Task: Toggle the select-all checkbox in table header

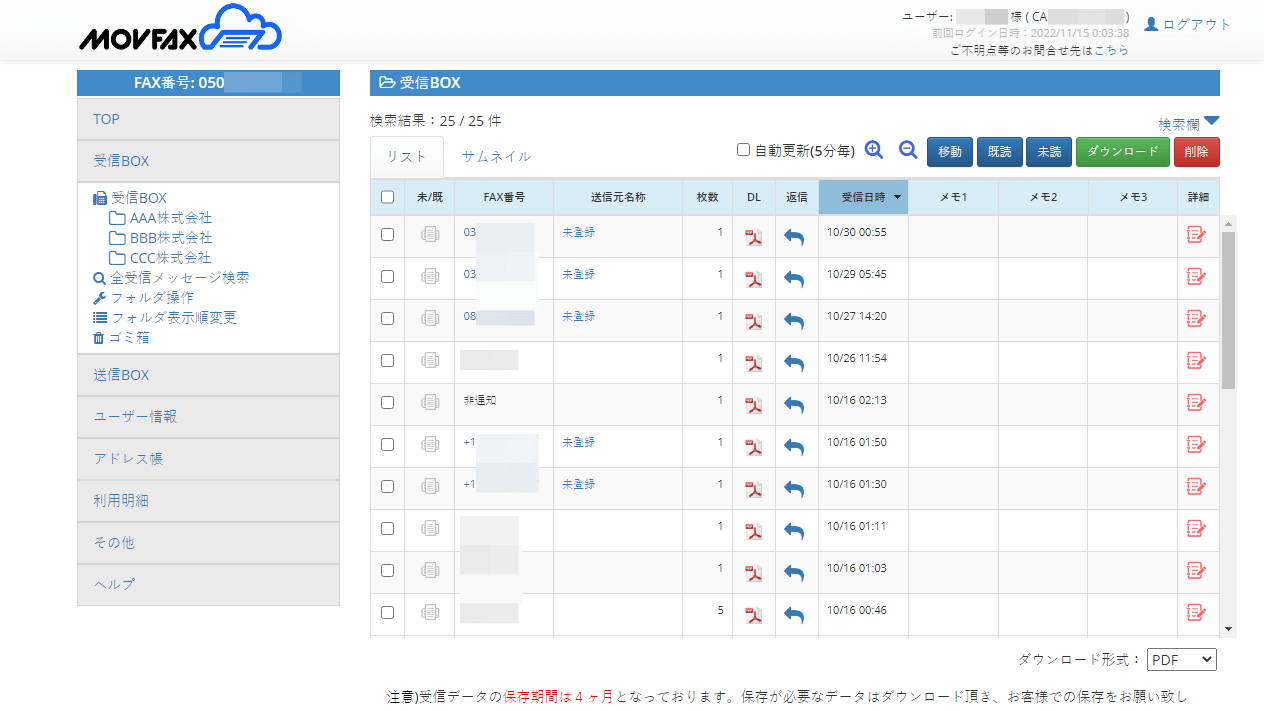Action: click(387, 198)
